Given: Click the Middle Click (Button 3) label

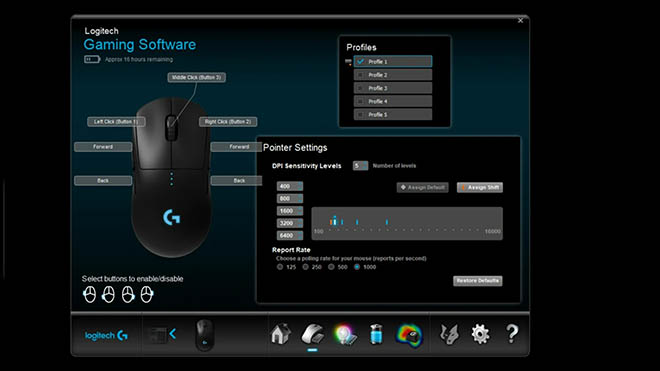Looking at the screenshot, I should click(x=197, y=77).
